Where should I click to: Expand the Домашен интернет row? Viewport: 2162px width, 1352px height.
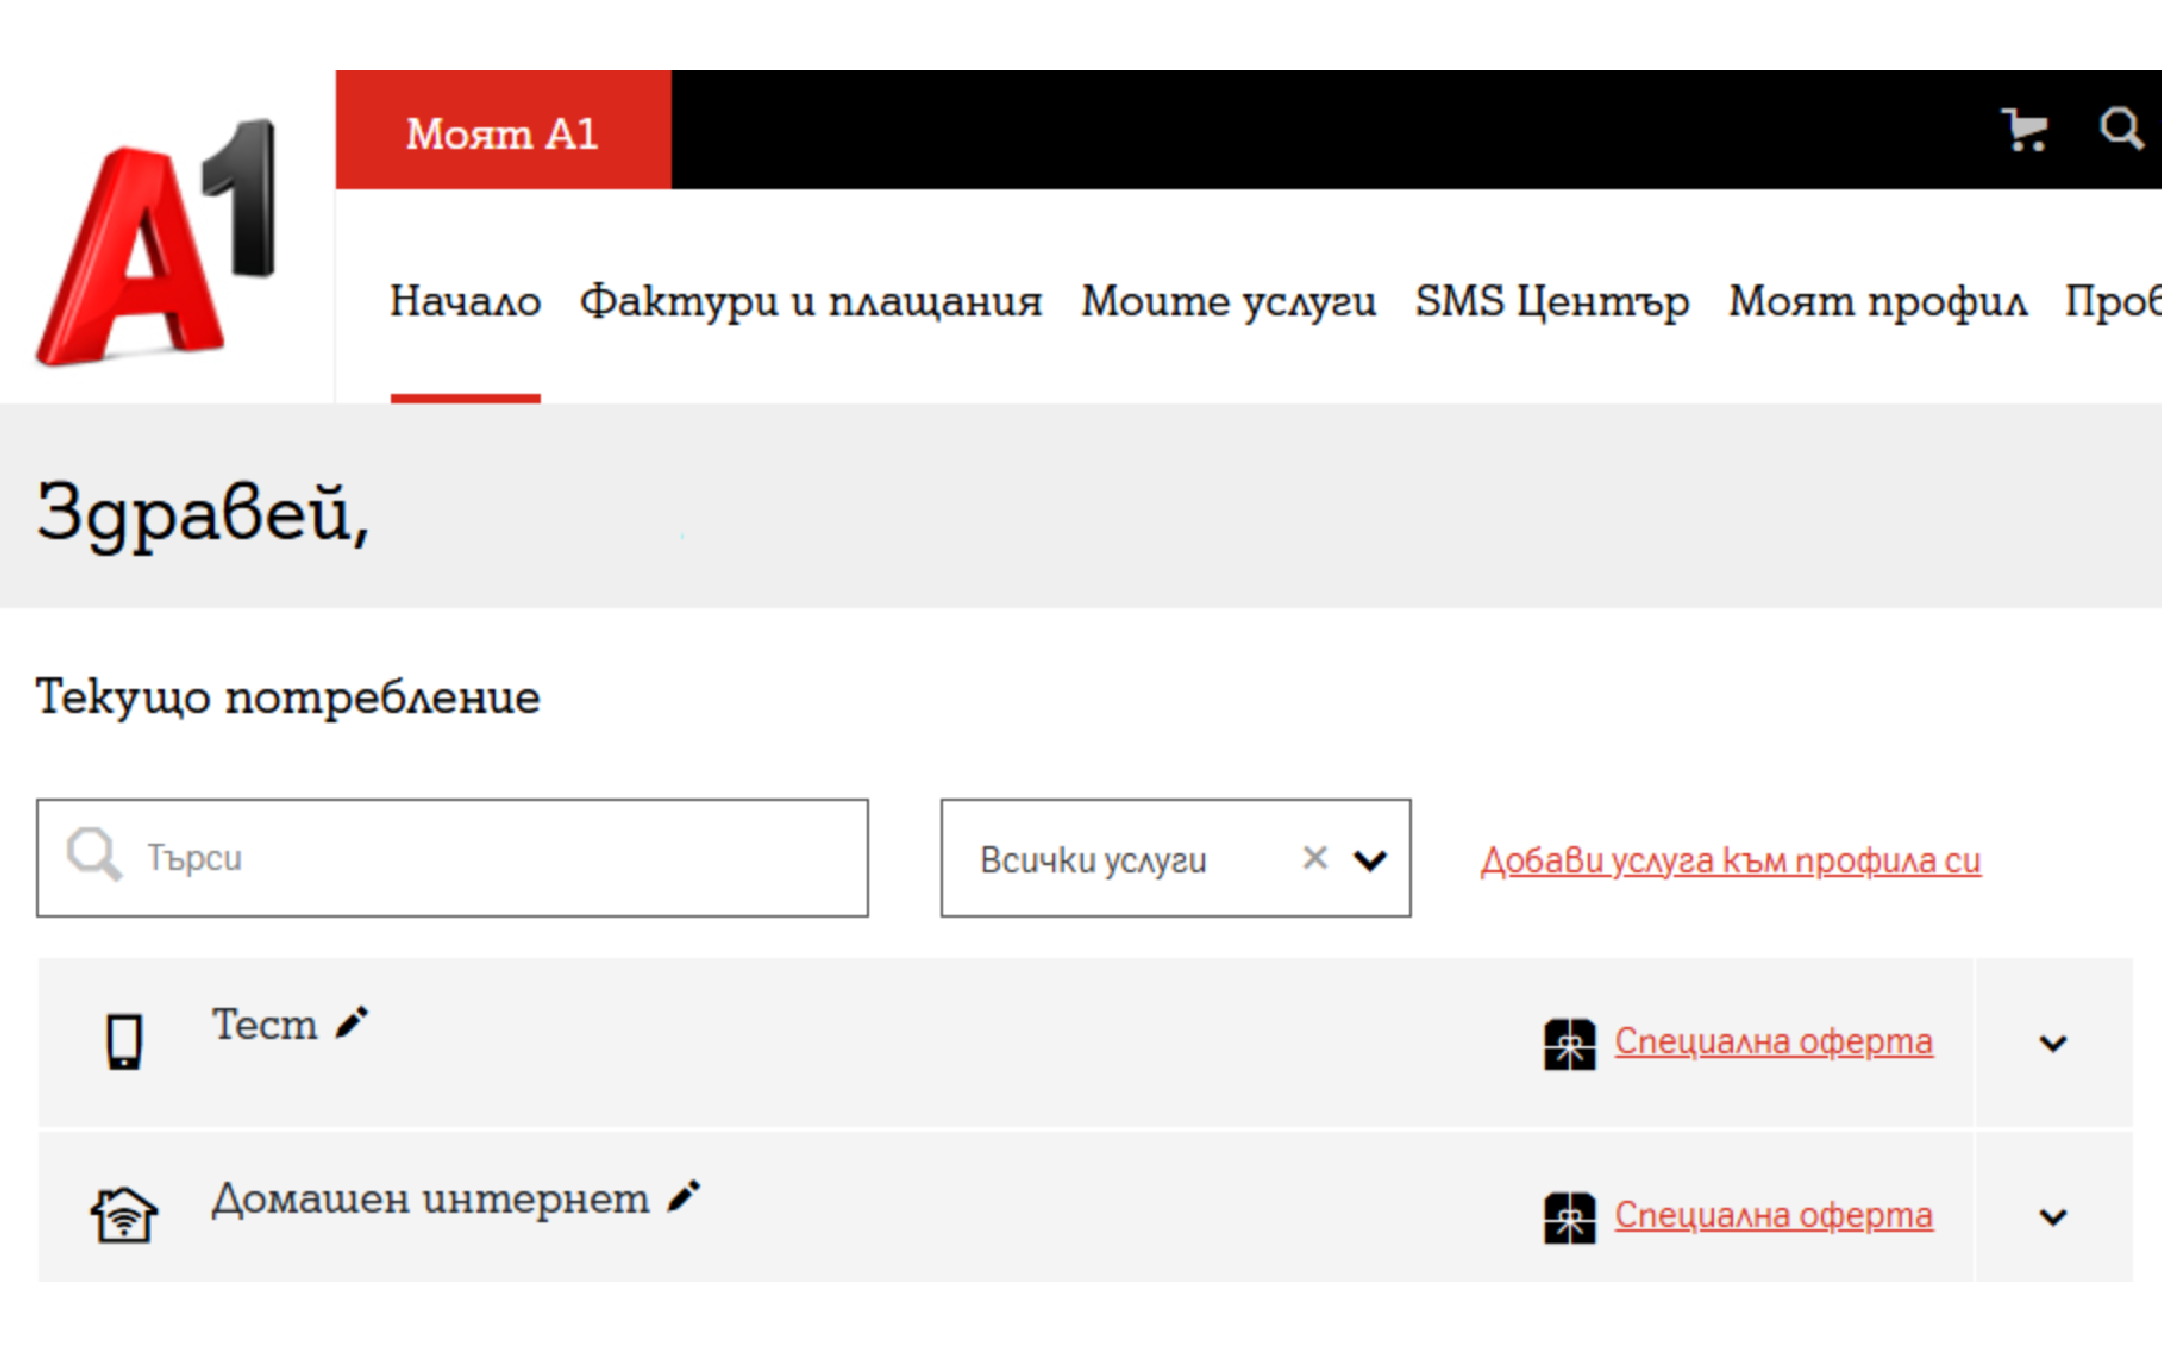[2052, 1217]
